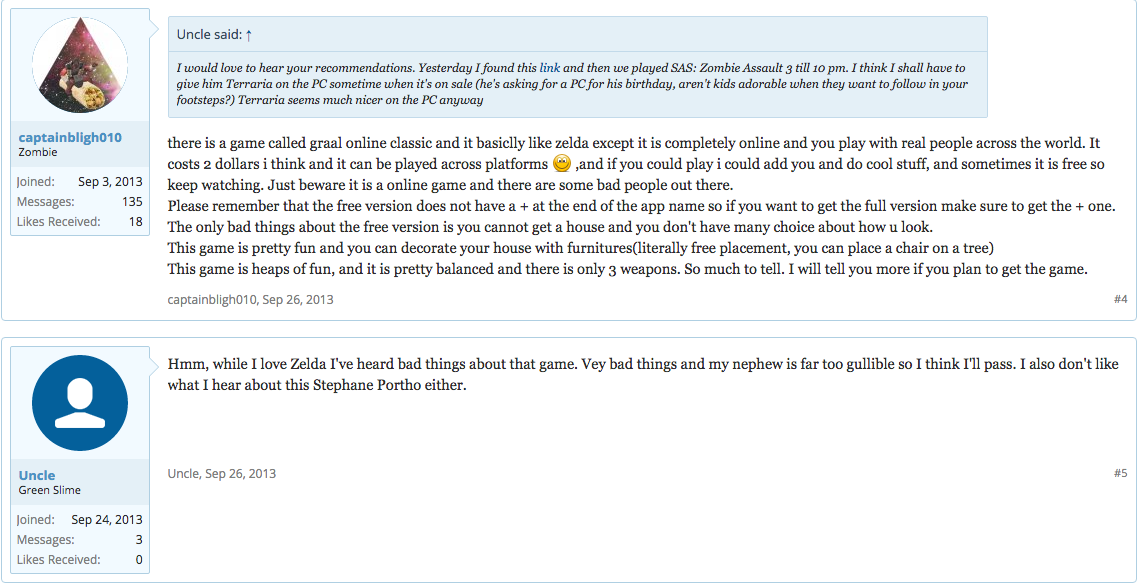Click Uncle's likes received count of 0
Screen dimensions: 1140x583
pyautogui.click(x=138, y=560)
